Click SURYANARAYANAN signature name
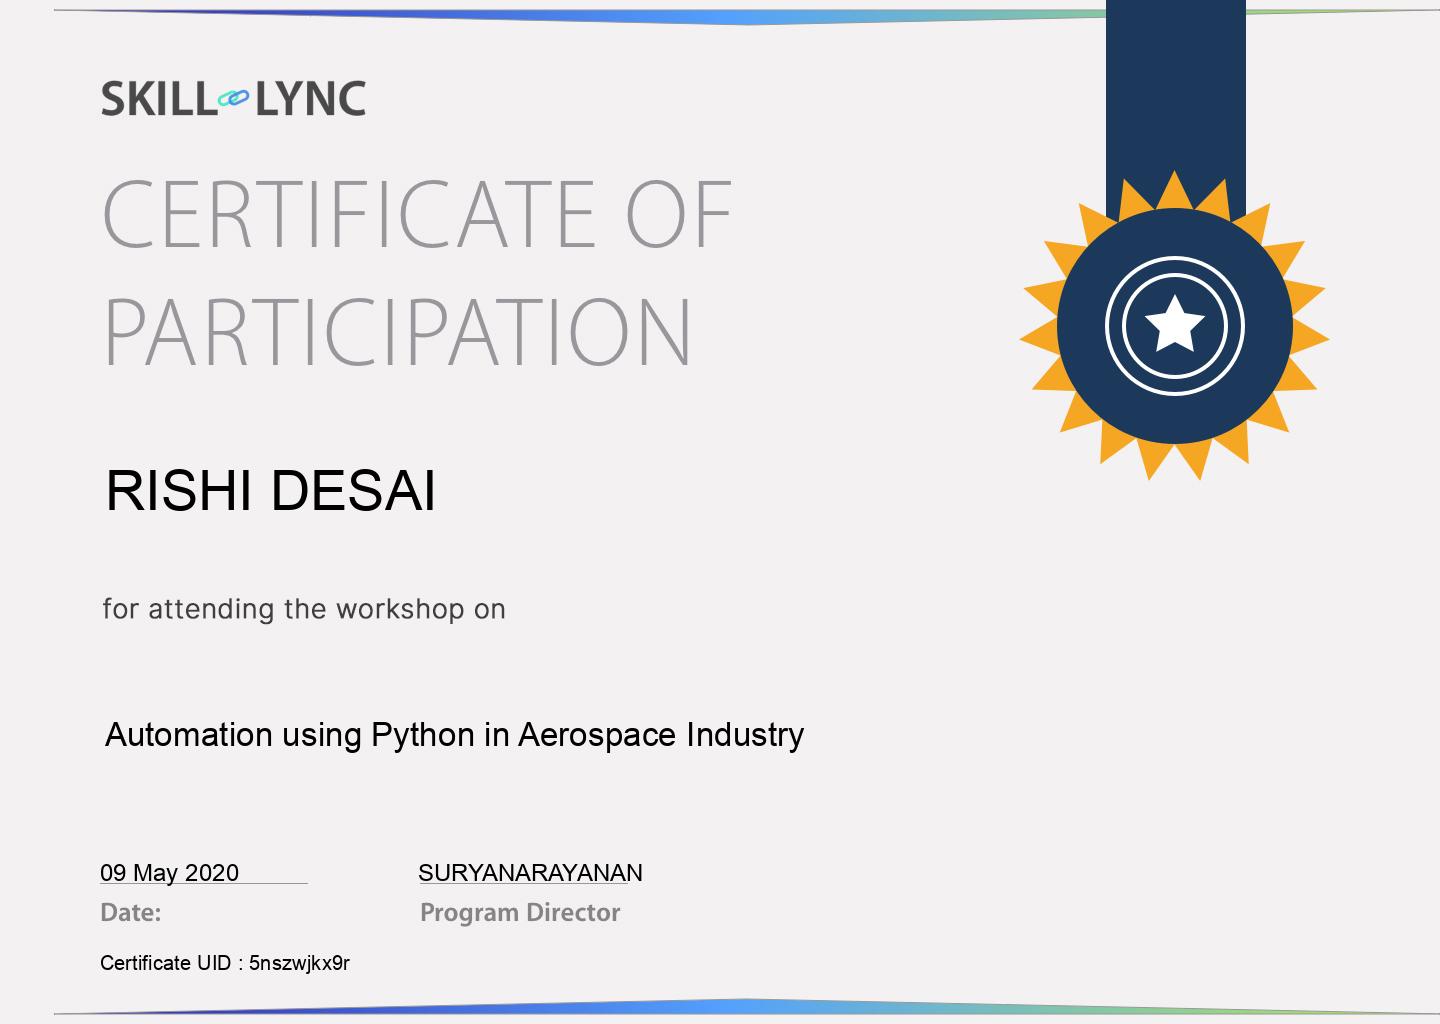This screenshot has height=1024, width=1440. pyautogui.click(x=531, y=872)
